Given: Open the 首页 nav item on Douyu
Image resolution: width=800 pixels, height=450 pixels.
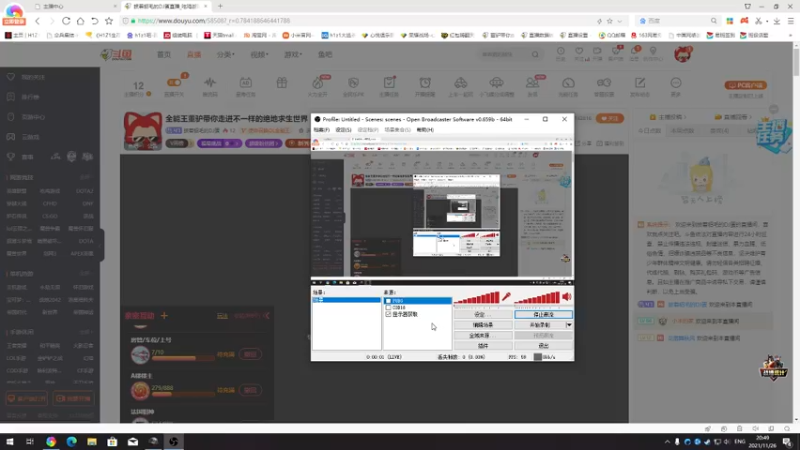Looking at the screenshot, I should (164, 55).
